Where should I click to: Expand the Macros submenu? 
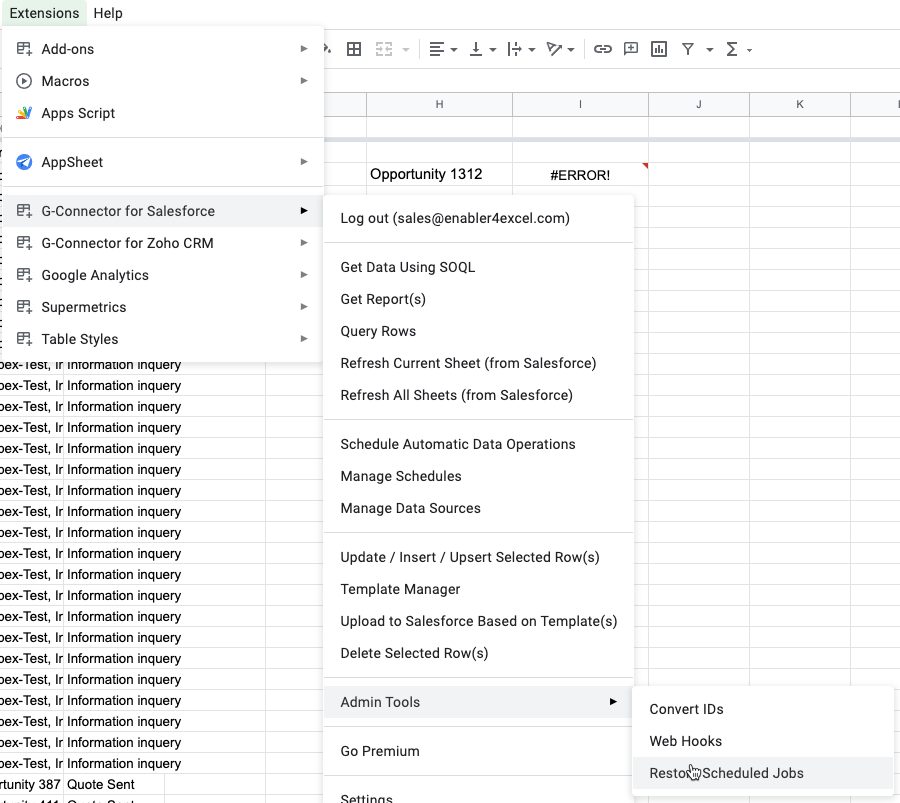[x=163, y=81]
